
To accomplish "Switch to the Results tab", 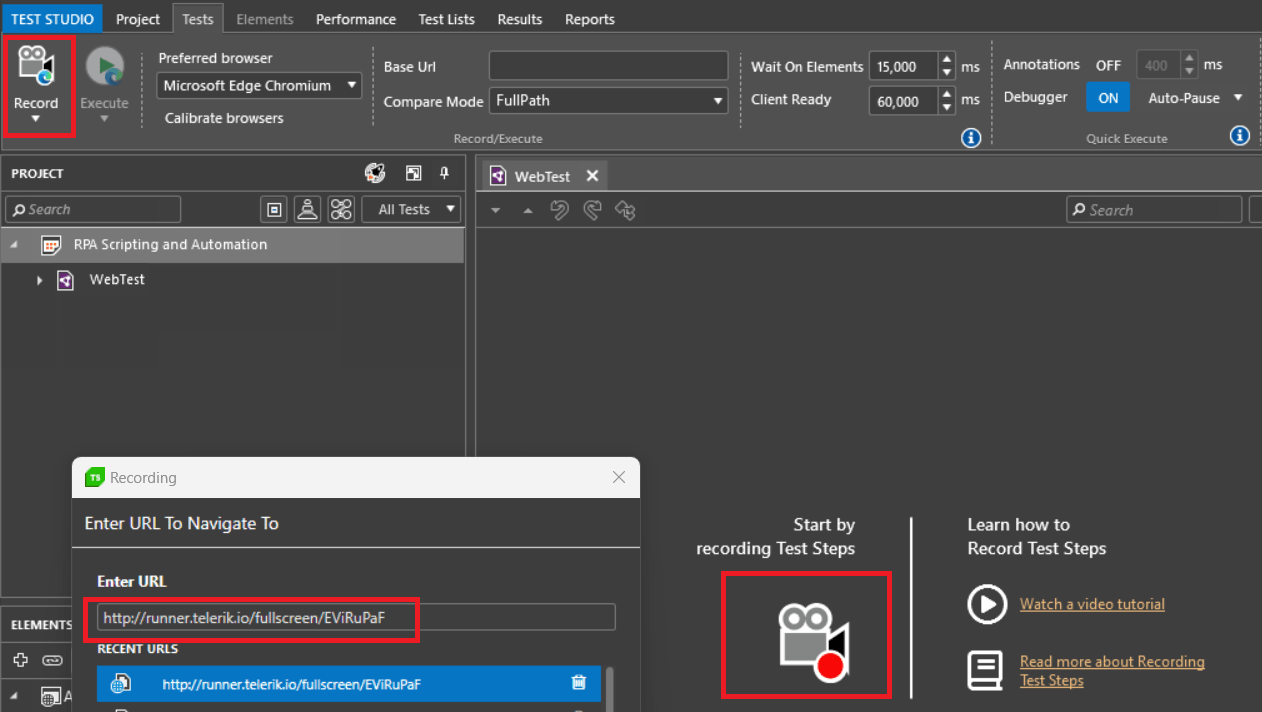I will (520, 19).
